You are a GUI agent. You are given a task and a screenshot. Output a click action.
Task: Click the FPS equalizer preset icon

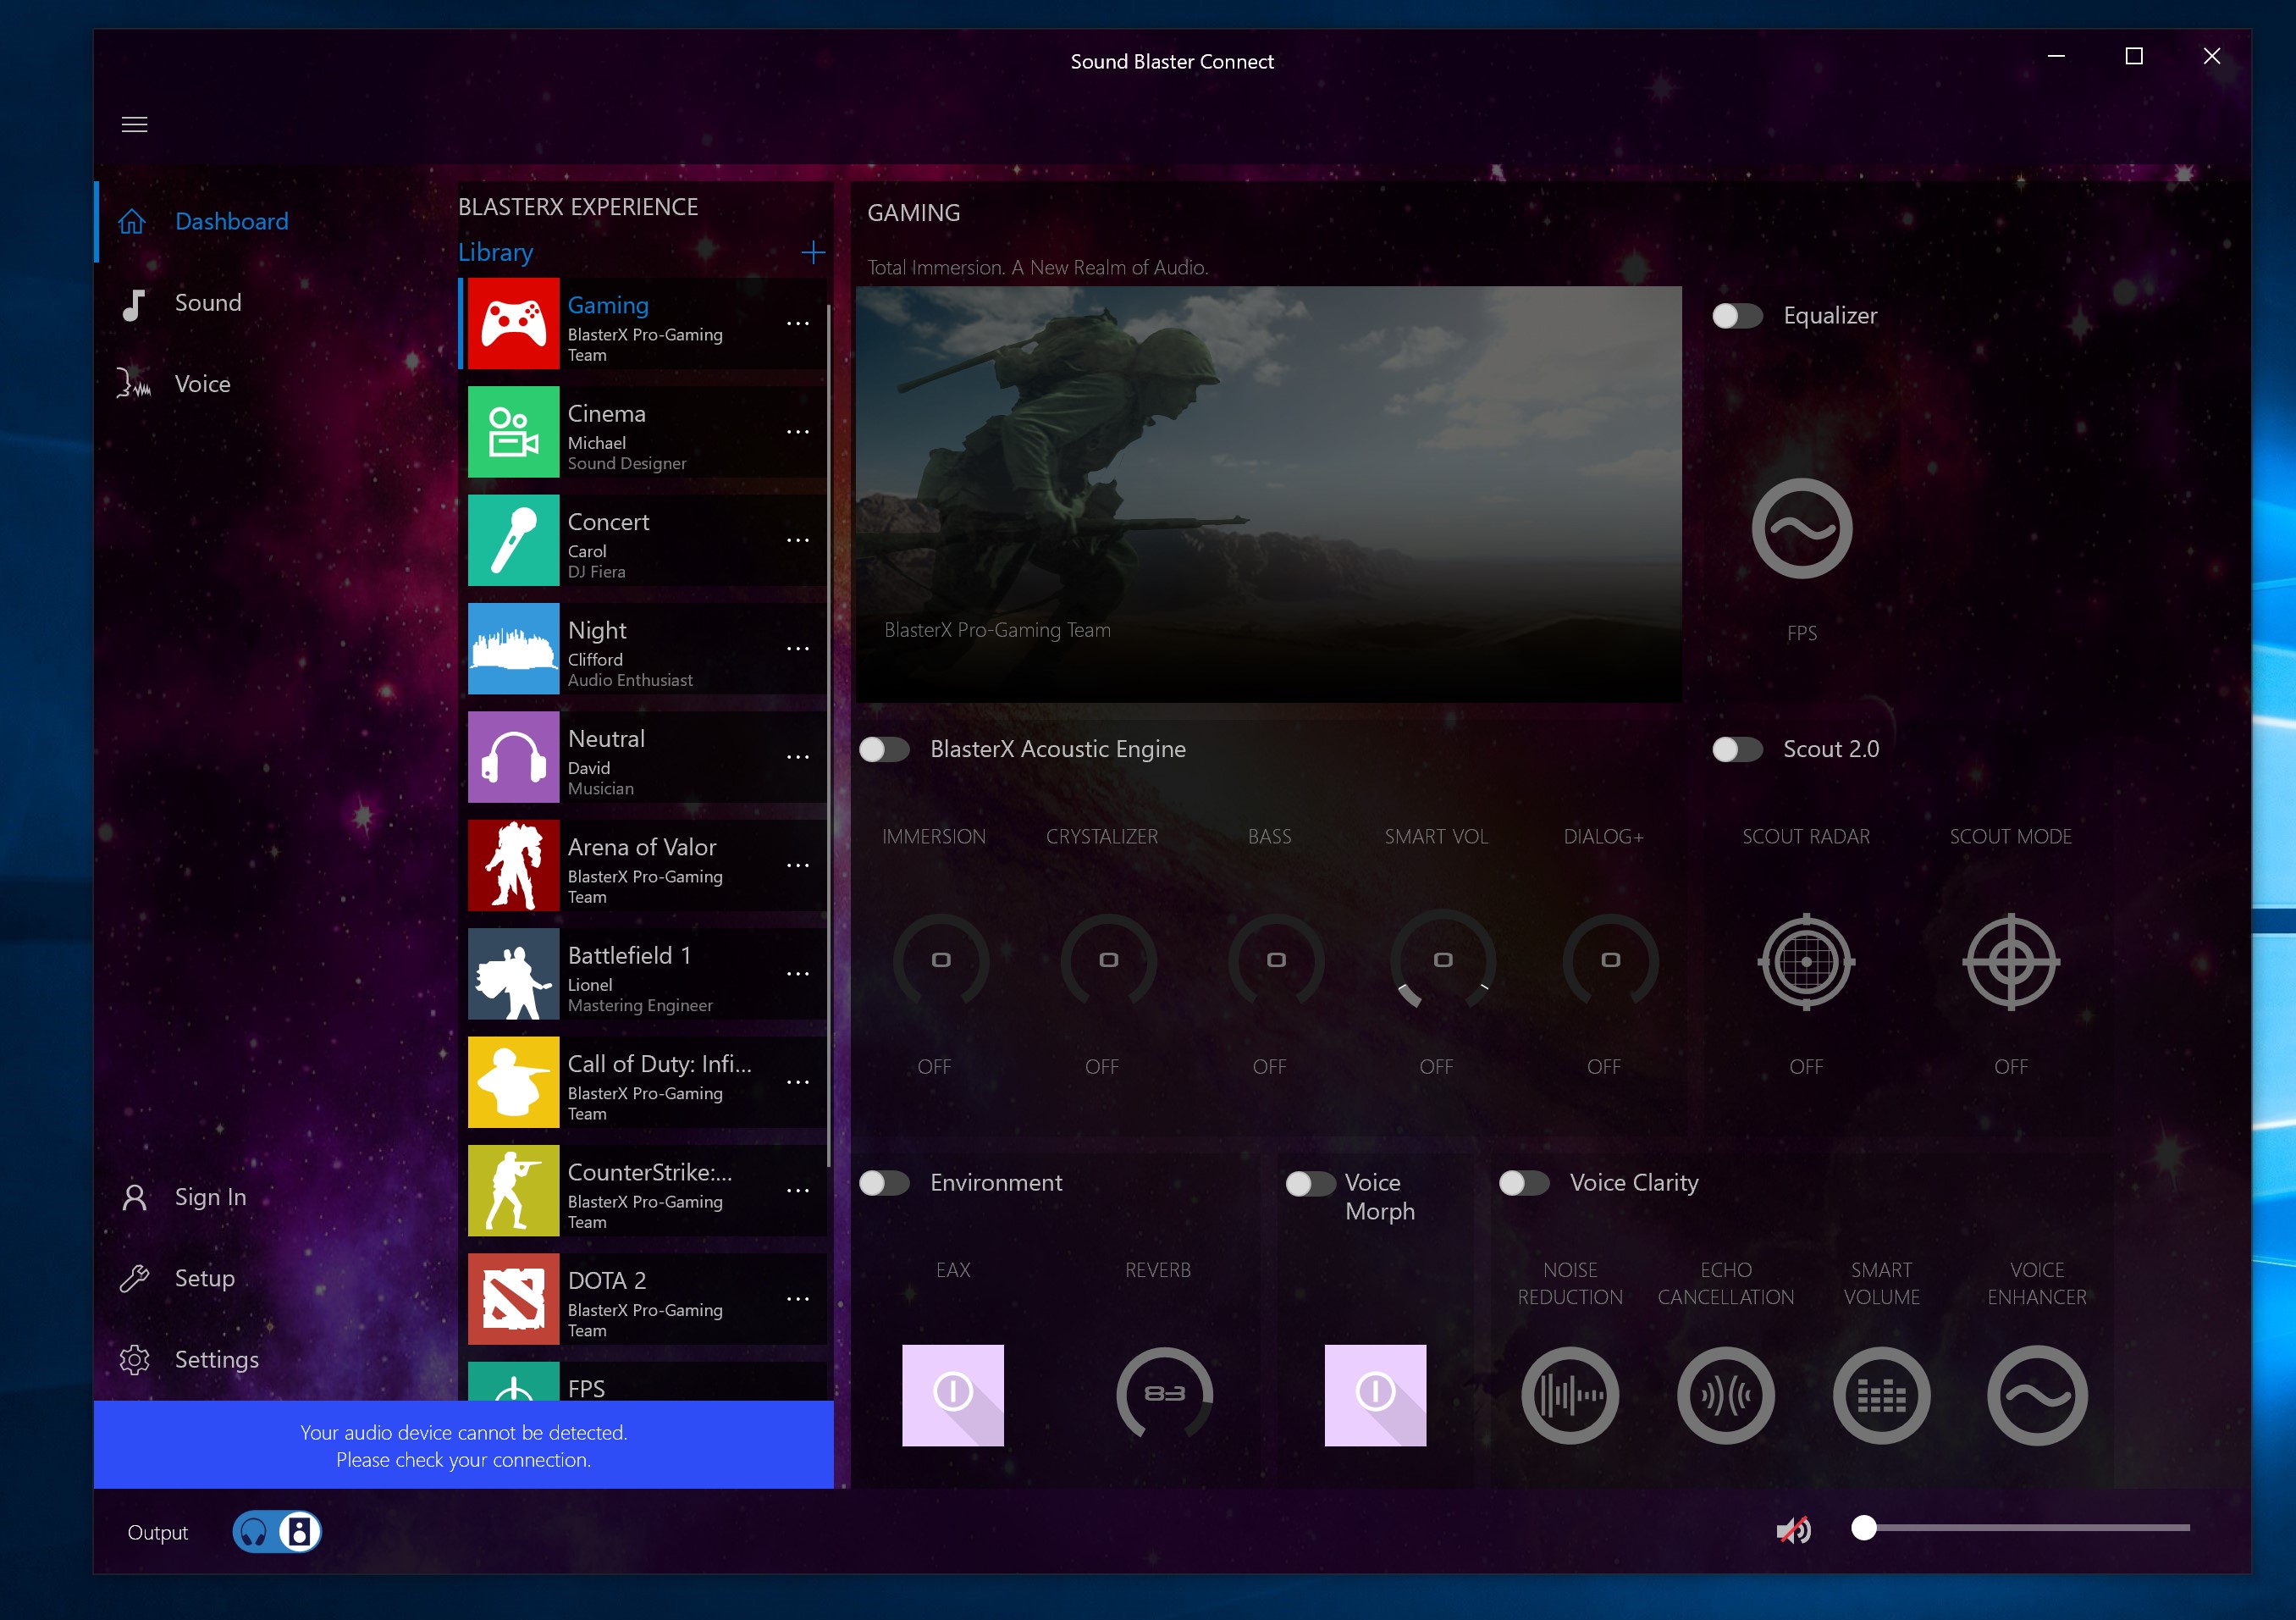point(1802,528)
